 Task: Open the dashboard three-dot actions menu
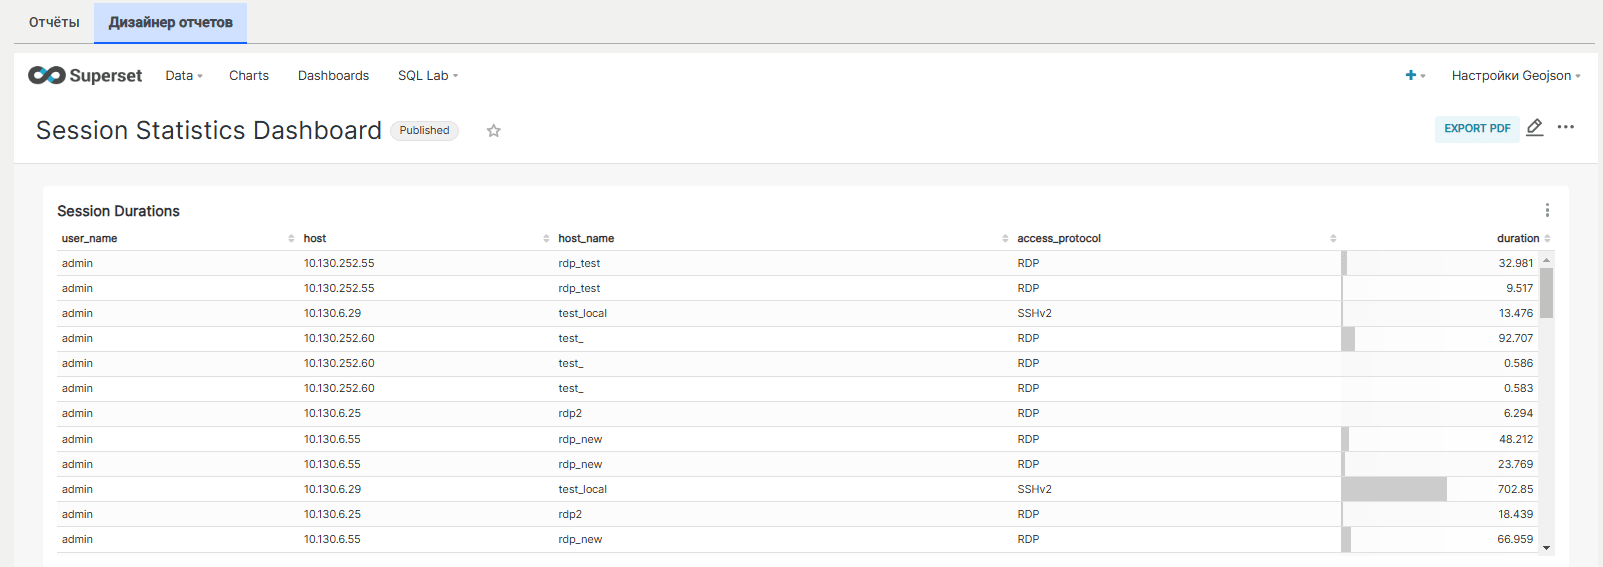pyautogui.click(x=1566, y=127)
